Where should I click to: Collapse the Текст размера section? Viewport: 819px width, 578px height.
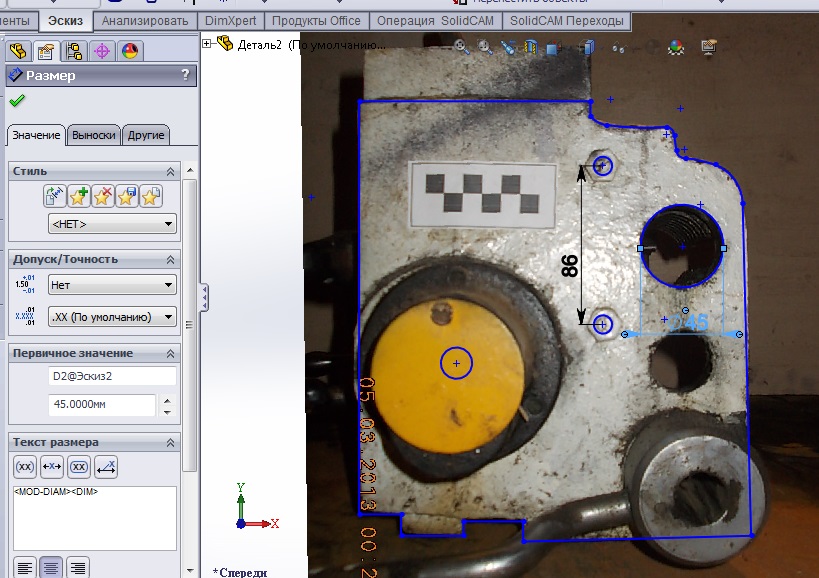click(x=170, y=443)
